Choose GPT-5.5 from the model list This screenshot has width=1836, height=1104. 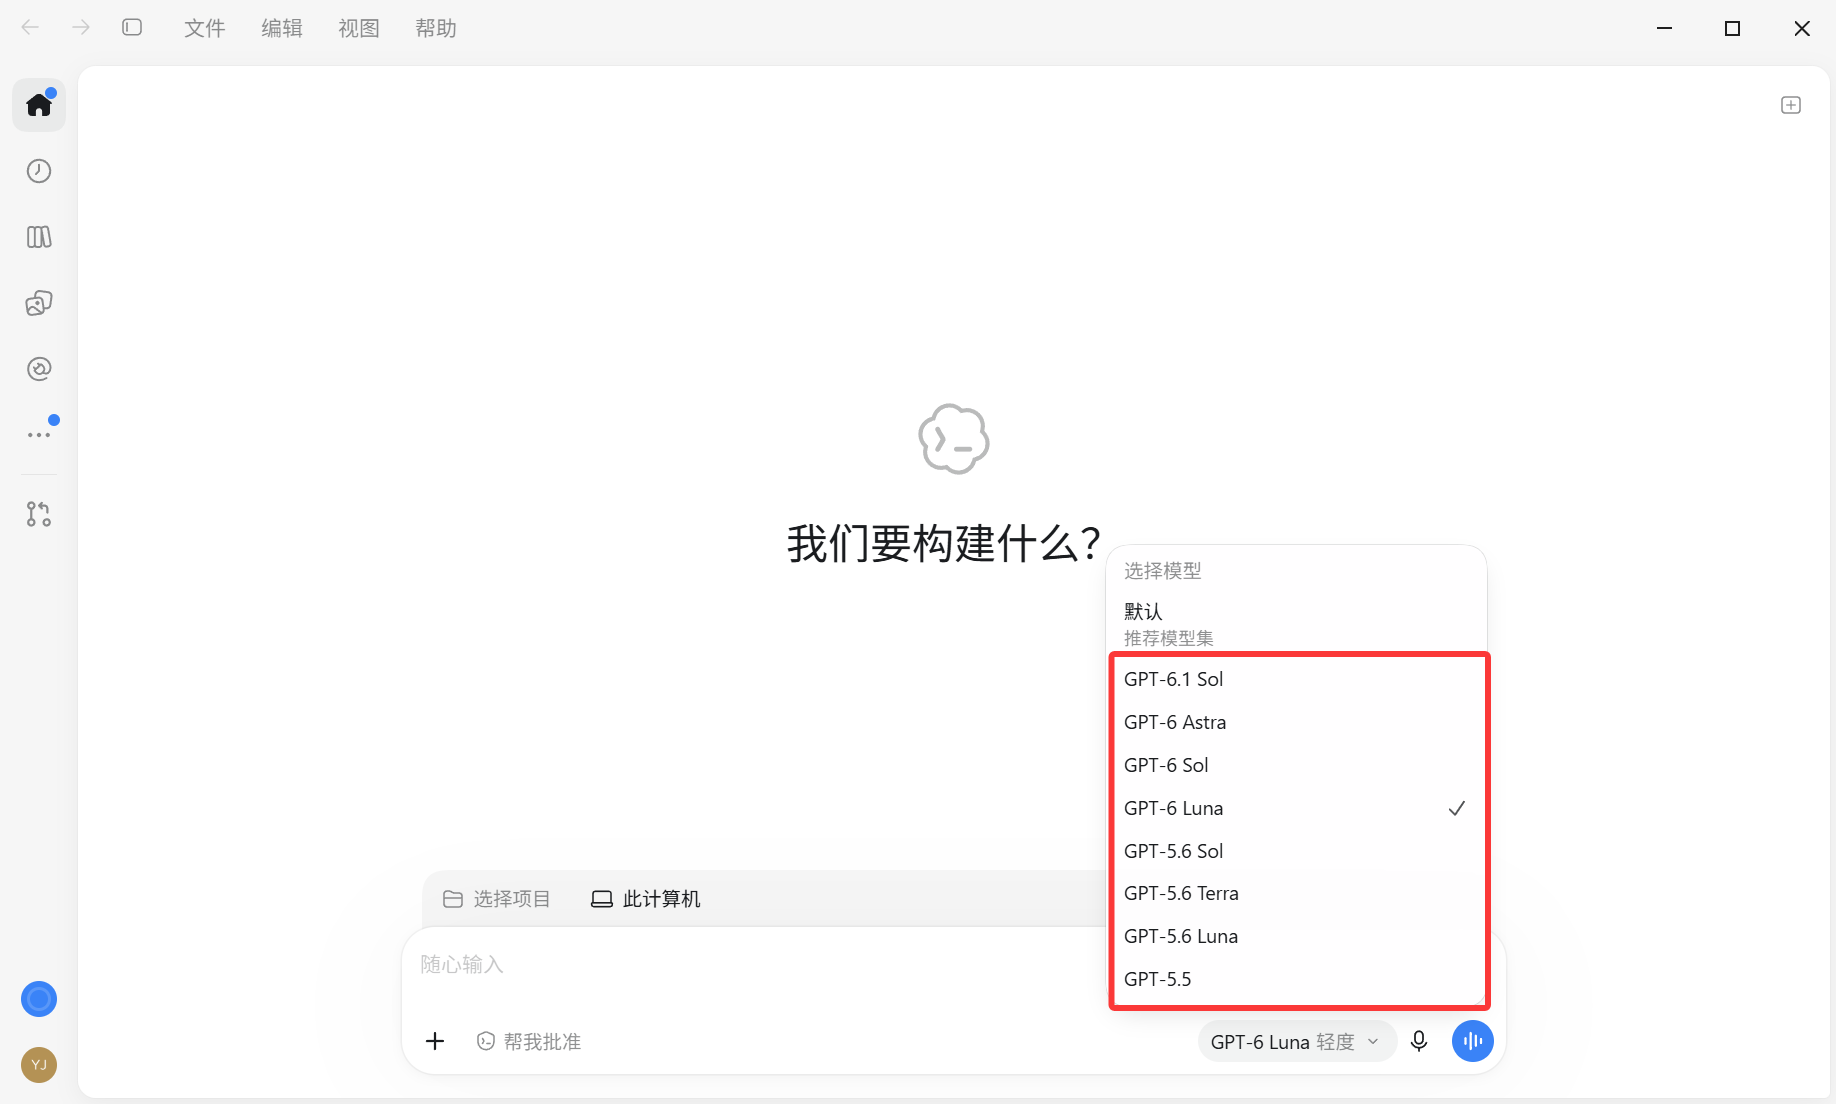(x=1299, y=979)
